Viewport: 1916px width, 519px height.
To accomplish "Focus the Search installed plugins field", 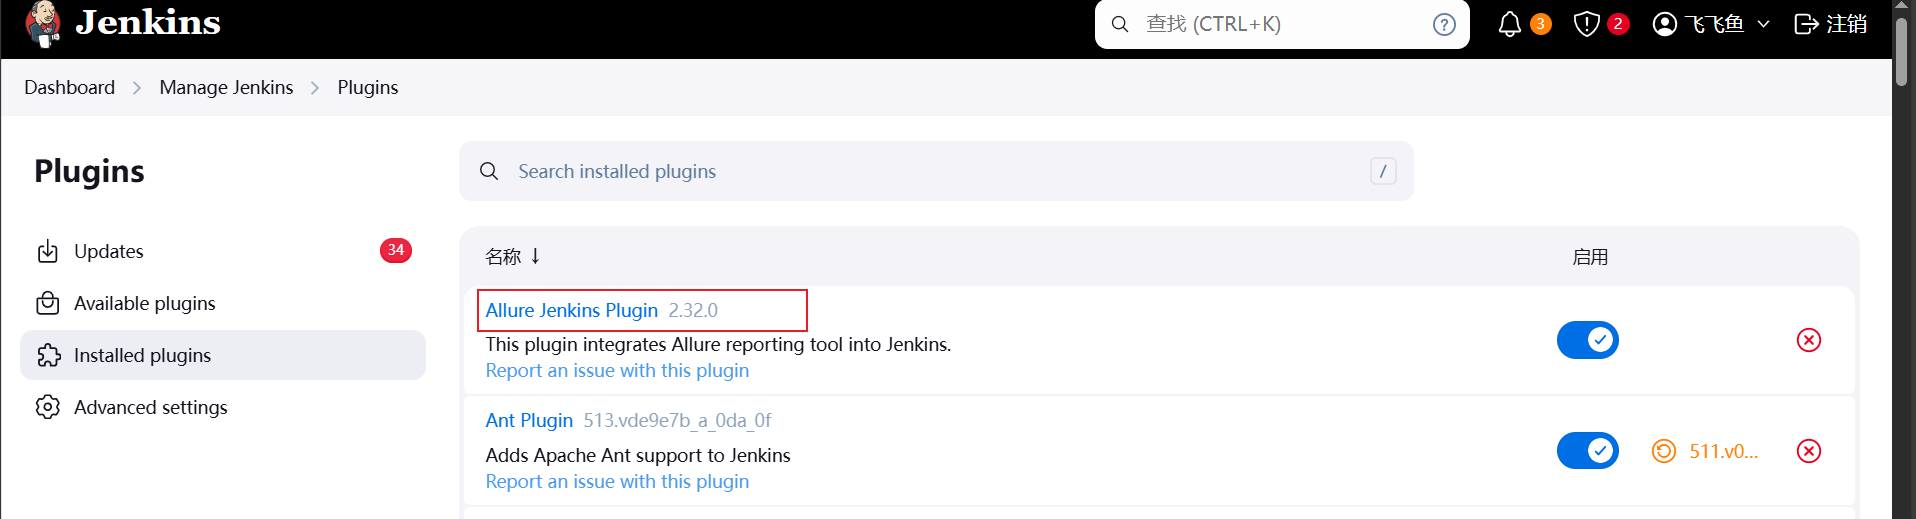I will [x=936, y=171].
